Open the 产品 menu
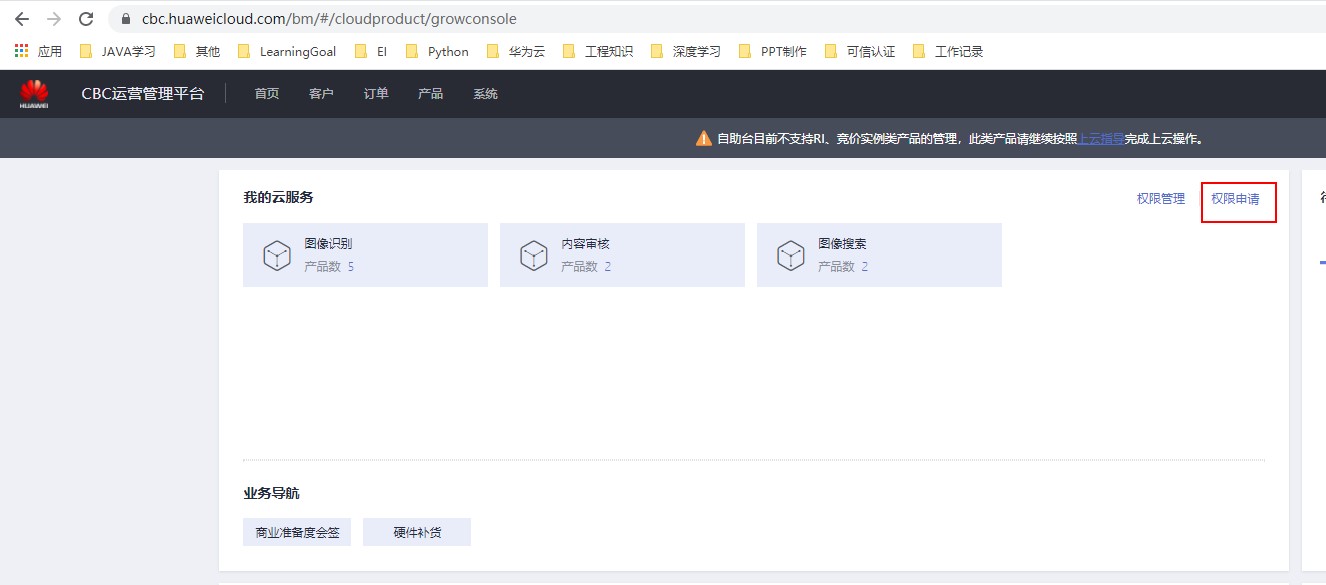Image resolution: width=1326 pixels, height=585 pixels. tap(431, 94)
